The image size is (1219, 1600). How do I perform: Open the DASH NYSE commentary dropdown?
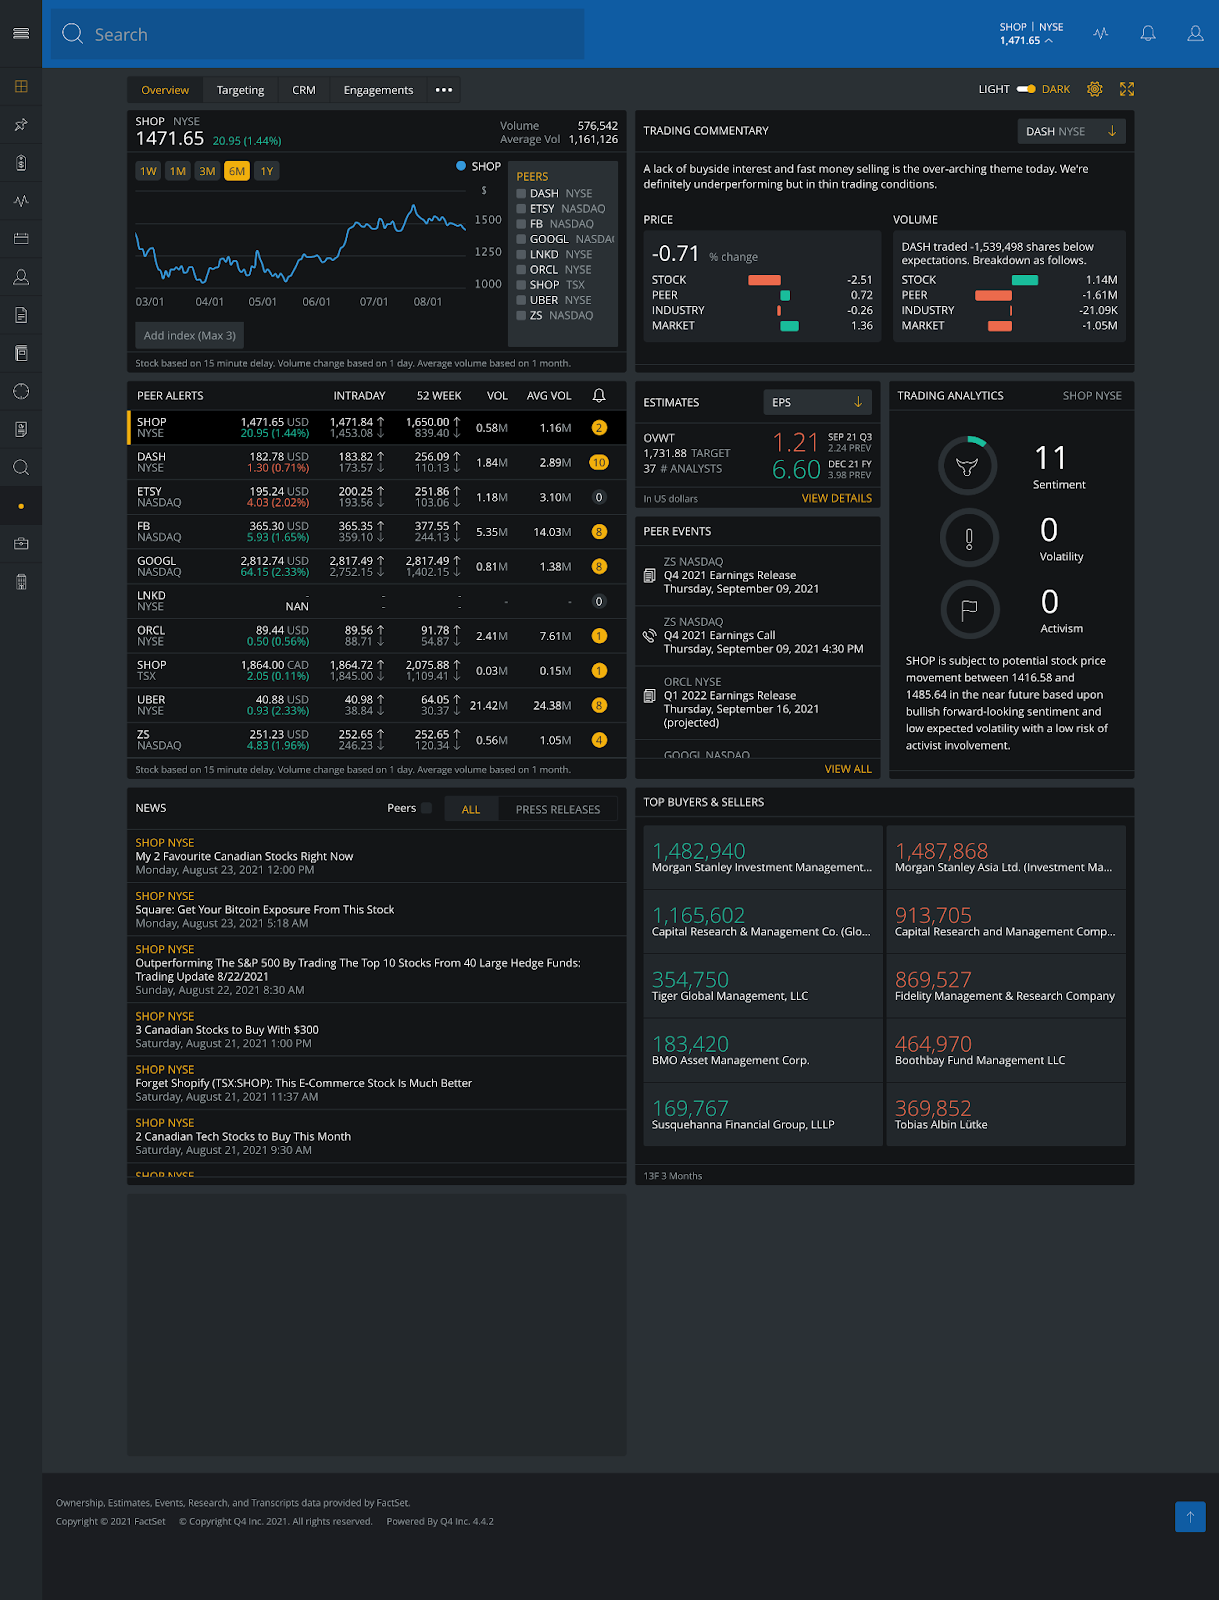[x=1071, y=131]
